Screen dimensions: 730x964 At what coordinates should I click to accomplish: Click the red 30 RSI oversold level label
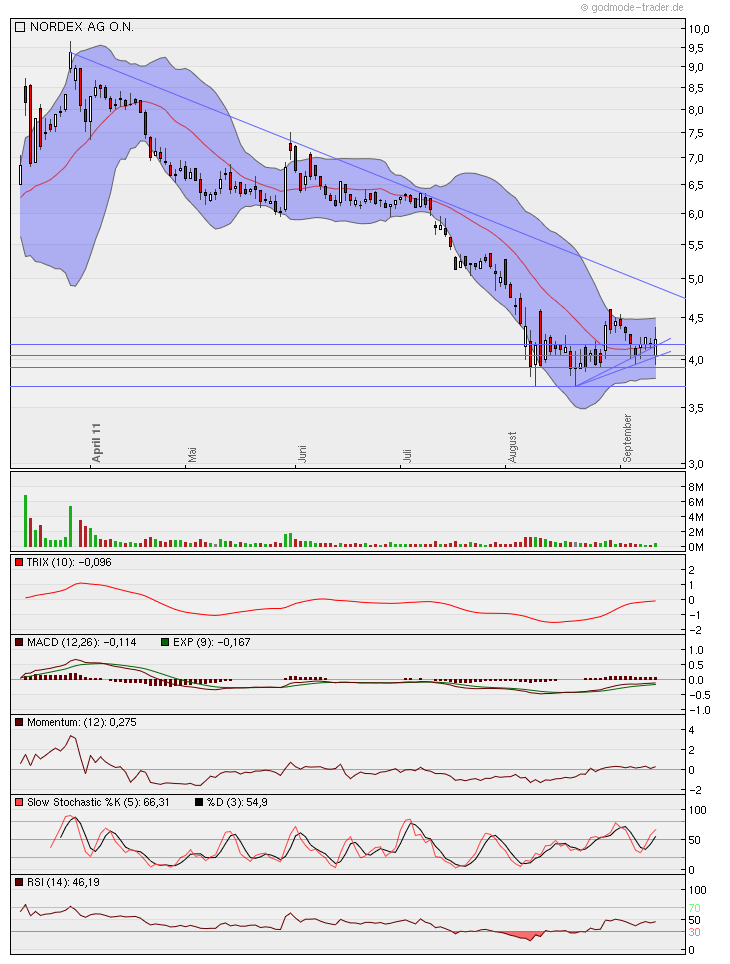click(694, 932)
